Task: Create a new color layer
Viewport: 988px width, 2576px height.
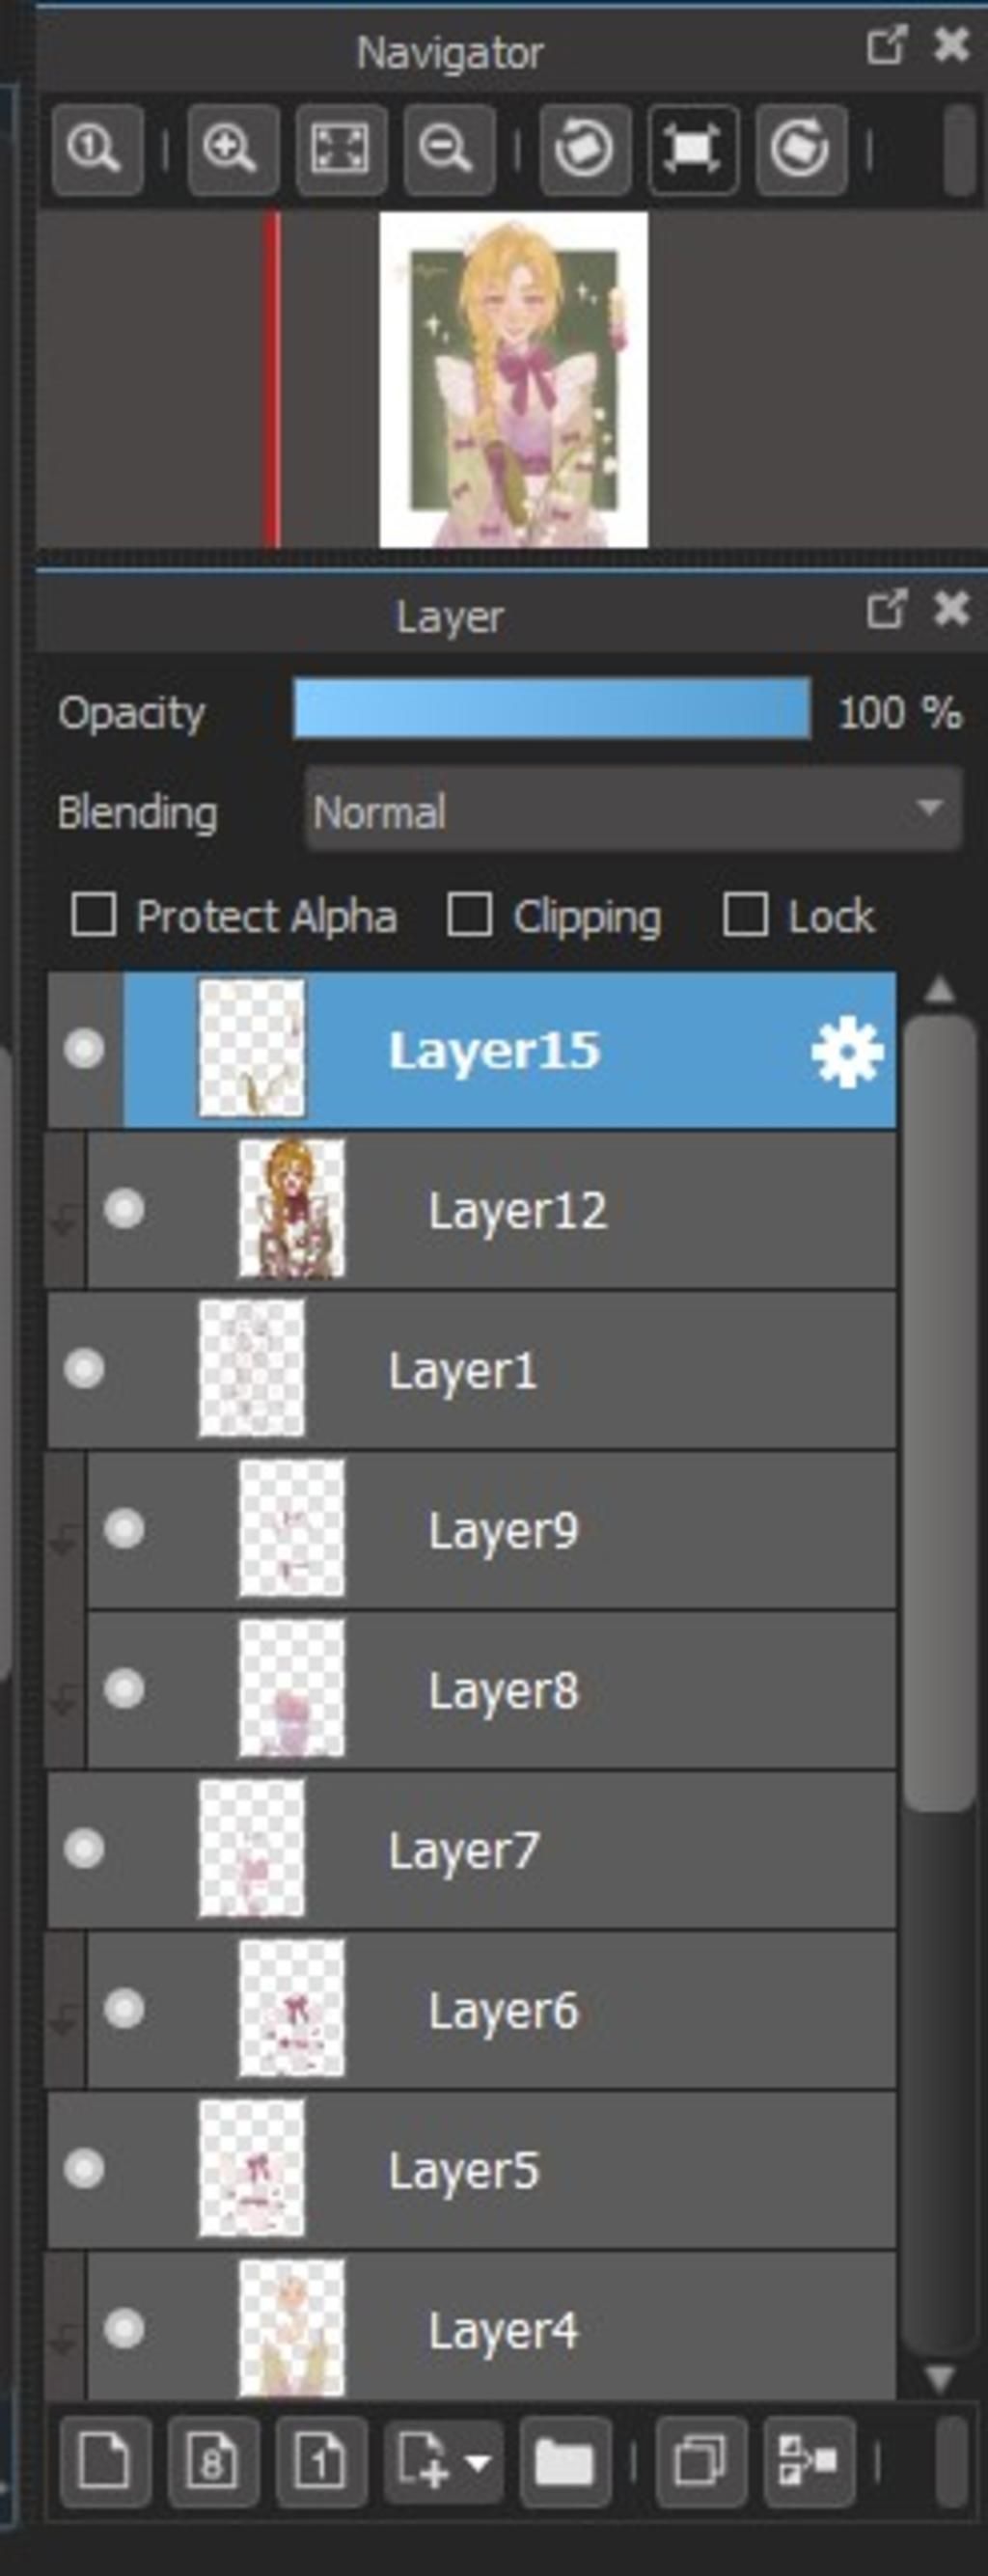Action: point(105,2461)
